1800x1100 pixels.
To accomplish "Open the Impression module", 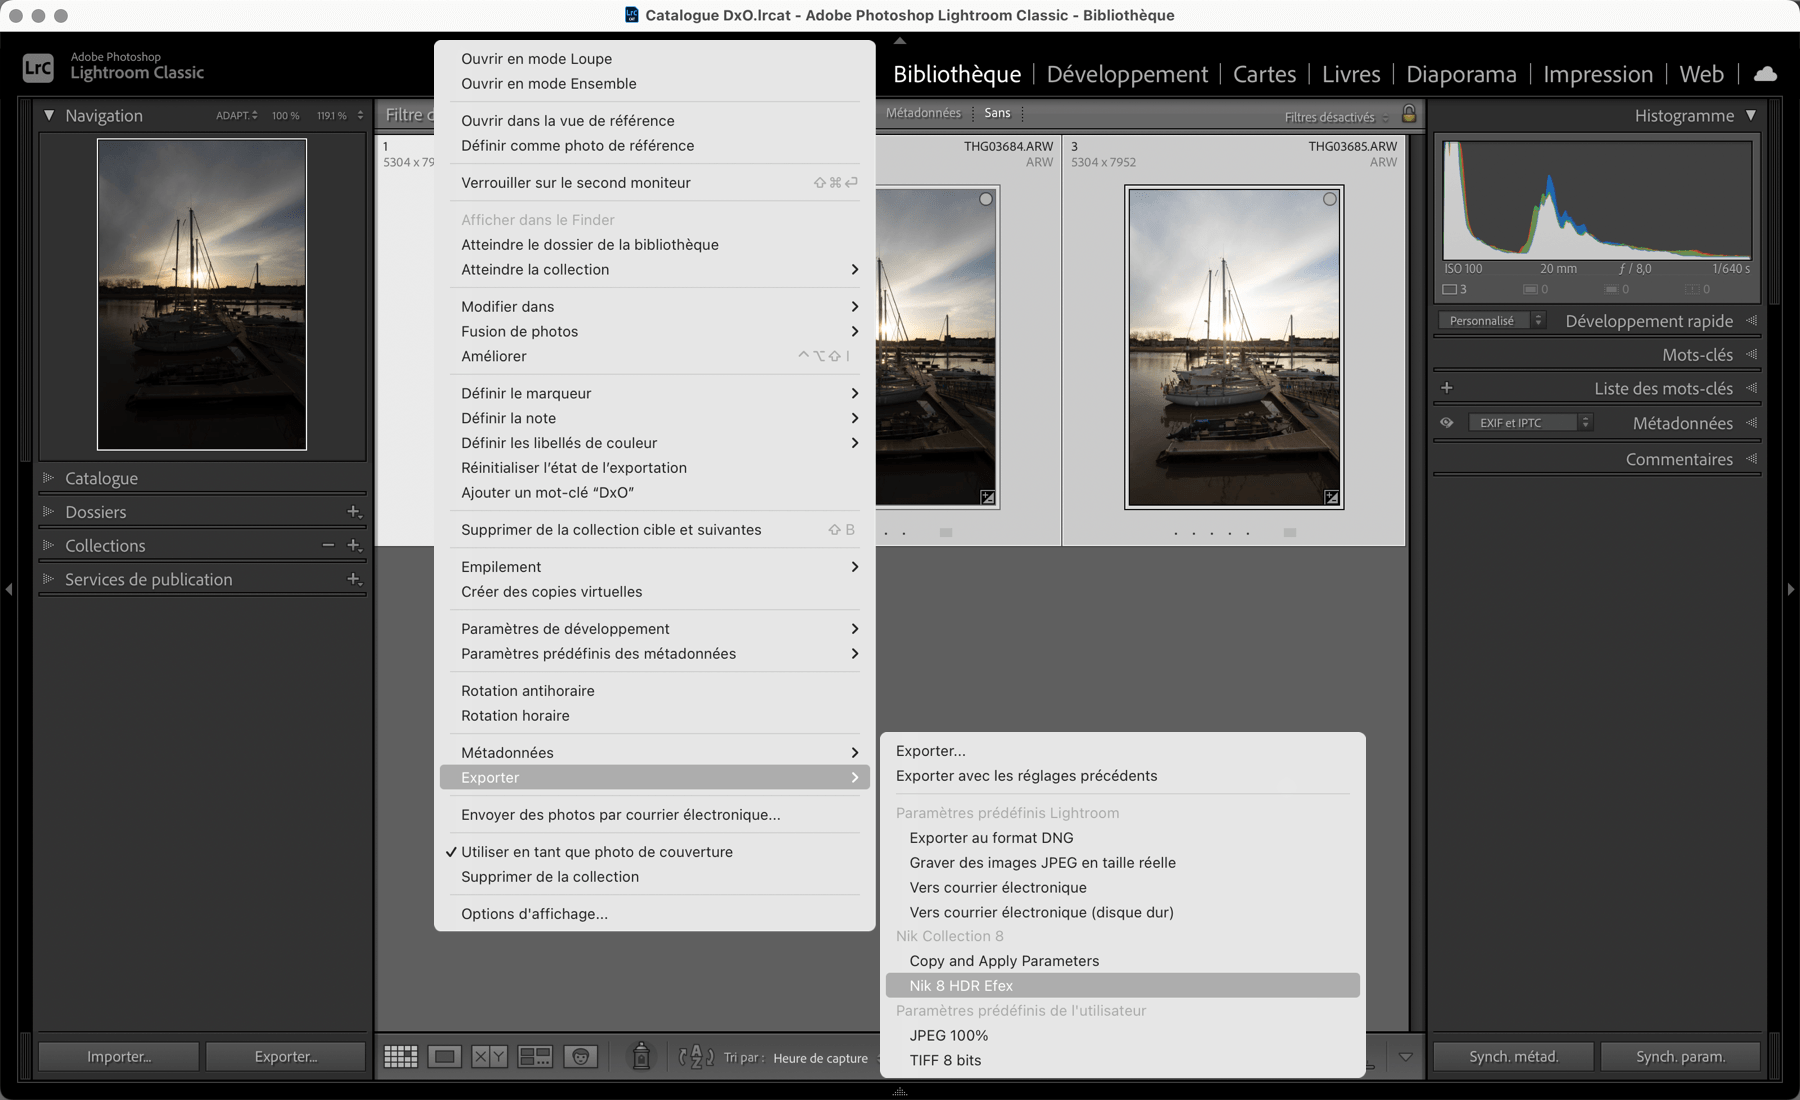I will [x=1598, y=74].
